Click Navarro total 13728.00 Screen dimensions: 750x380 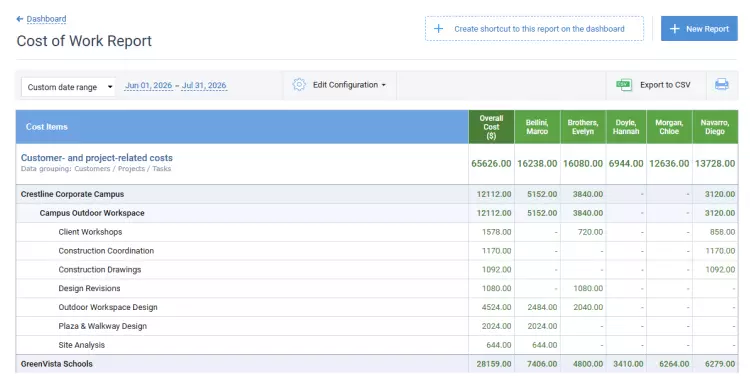point(715,164)
